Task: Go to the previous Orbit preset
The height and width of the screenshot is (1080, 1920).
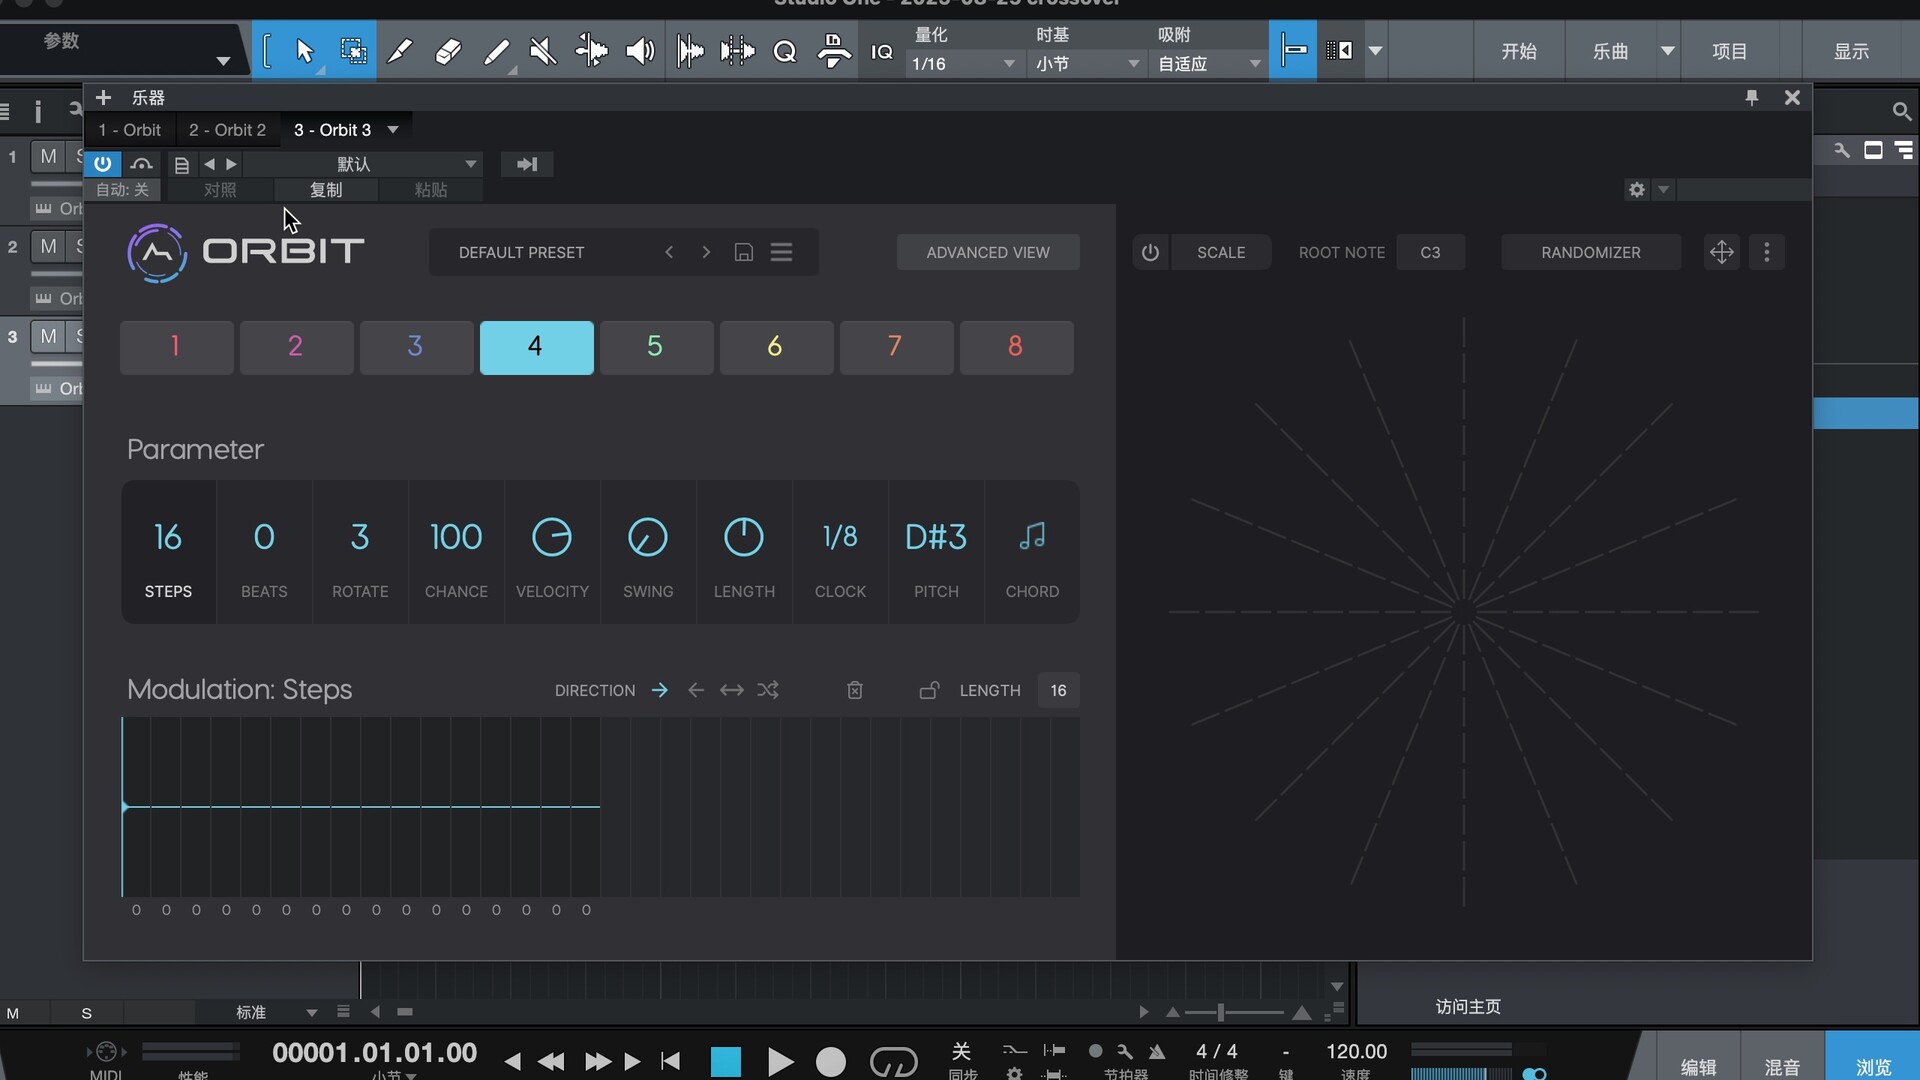Action: pyautogui.click(x=669, y=252)
